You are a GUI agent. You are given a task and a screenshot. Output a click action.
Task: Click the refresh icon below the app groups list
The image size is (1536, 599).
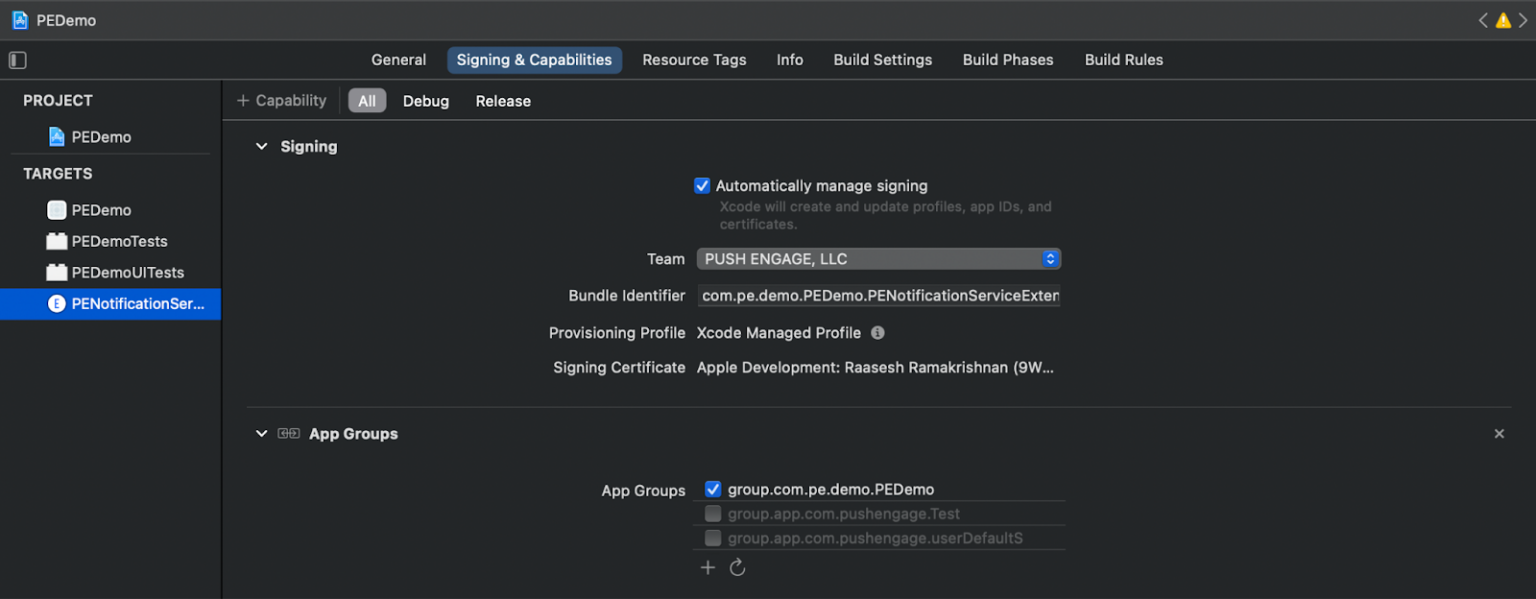[738, 567]
